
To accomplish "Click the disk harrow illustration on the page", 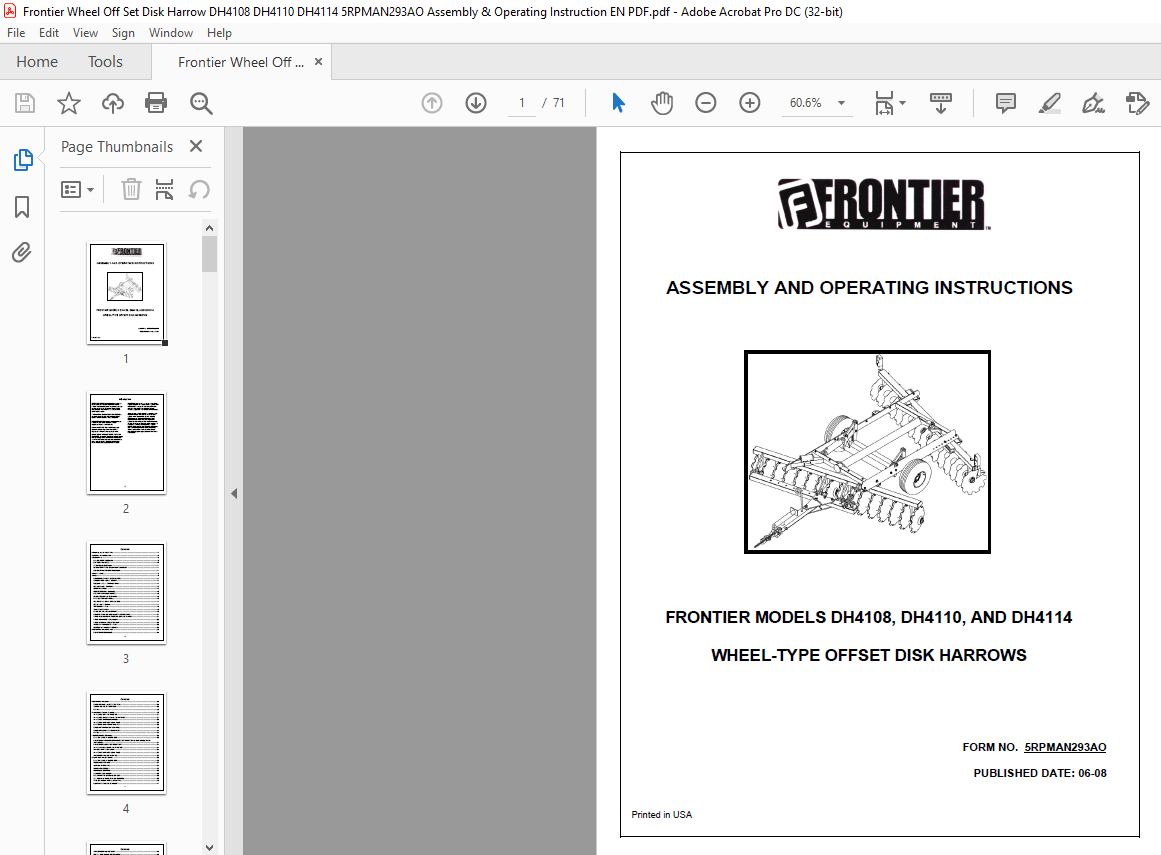I will coord(867,452).
